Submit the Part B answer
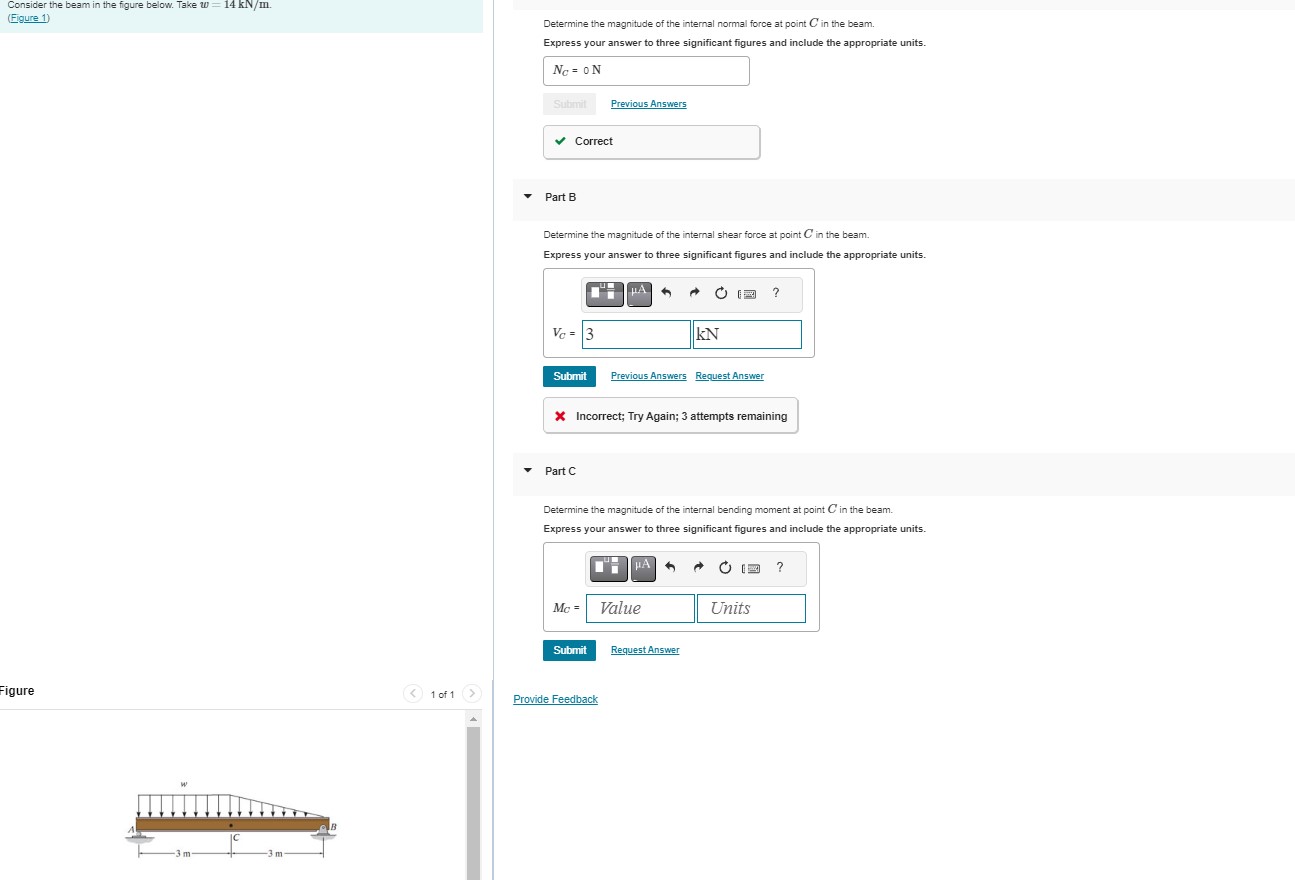This screenshot has width=1295, height=880. tap(570, 376)
